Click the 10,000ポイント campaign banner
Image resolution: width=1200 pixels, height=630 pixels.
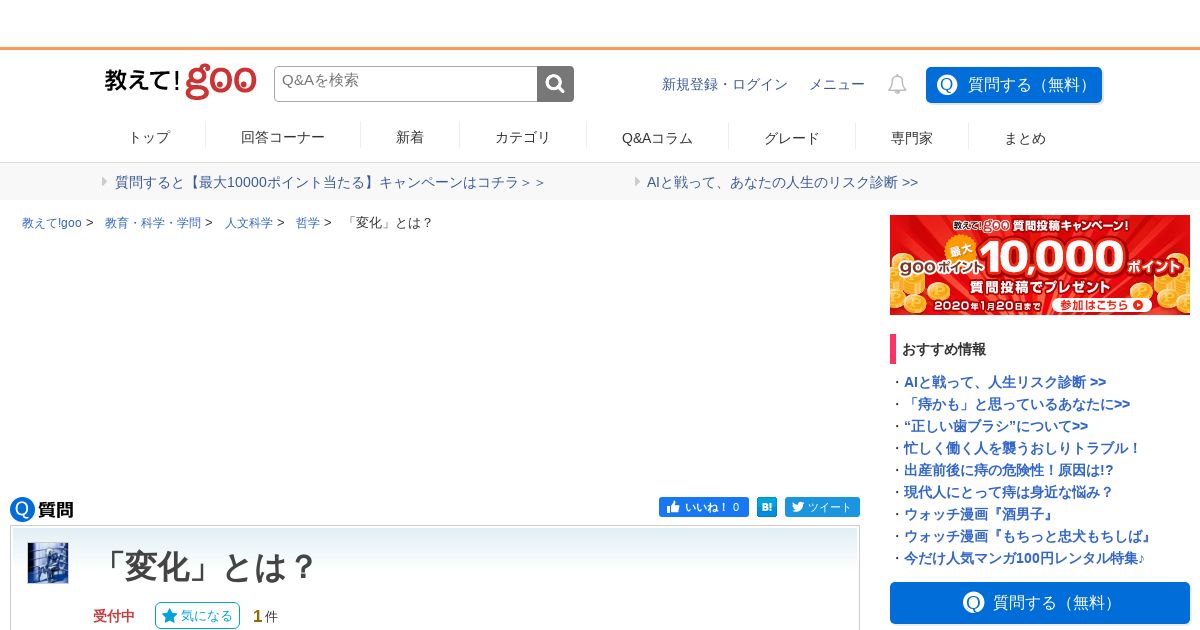point(1040,265)
